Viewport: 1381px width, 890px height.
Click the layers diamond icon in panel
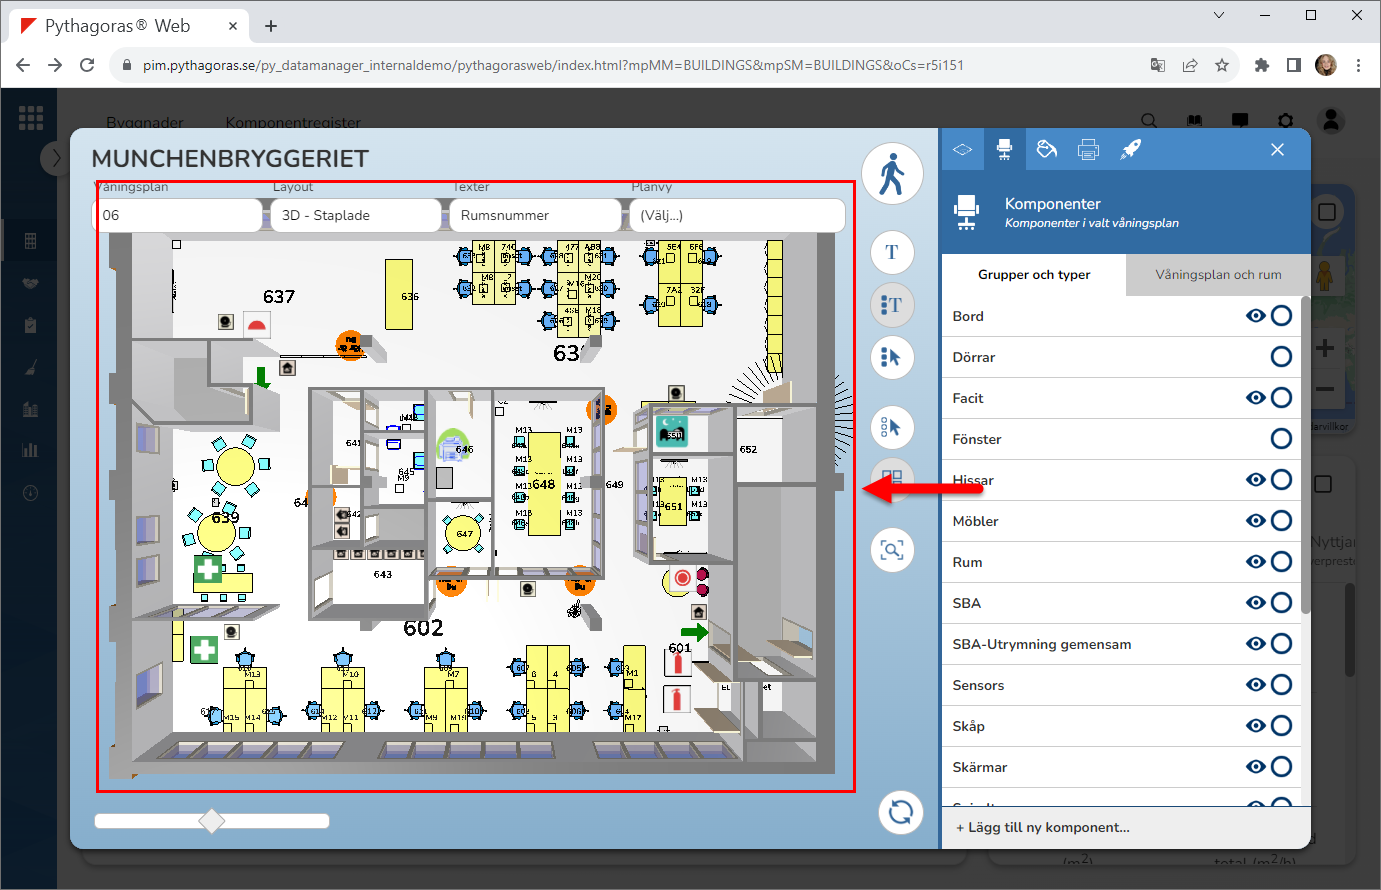[962, 150]
